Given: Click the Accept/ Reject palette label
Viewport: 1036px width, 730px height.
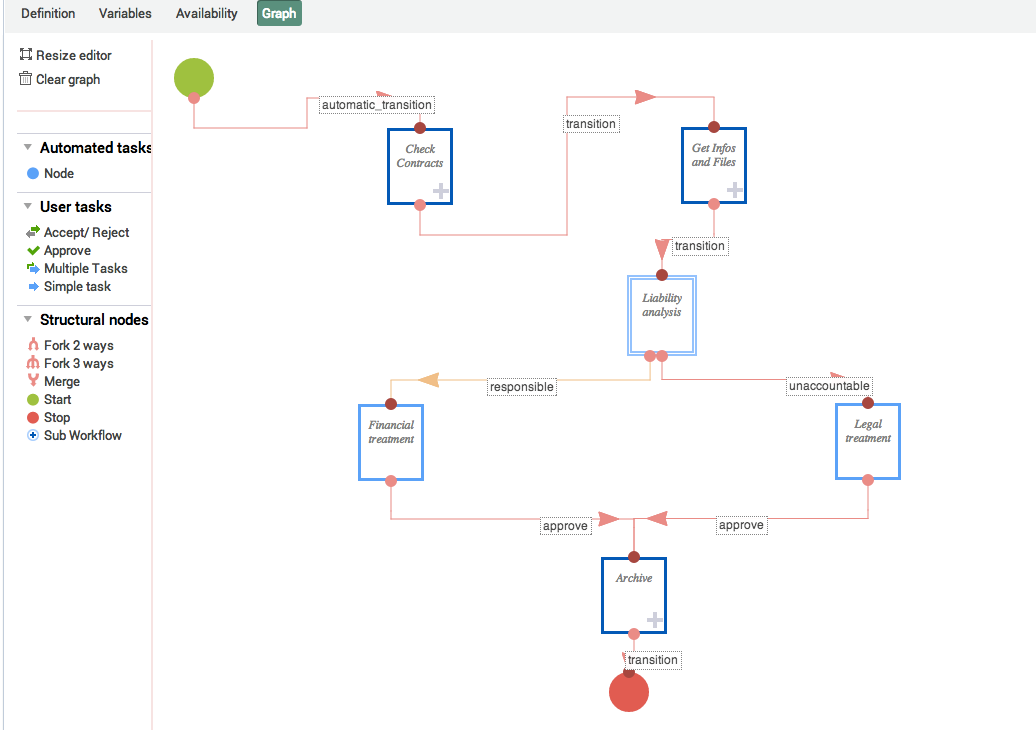Looking at the screenshot, I should pyautogui.click(x=87, y=233).
